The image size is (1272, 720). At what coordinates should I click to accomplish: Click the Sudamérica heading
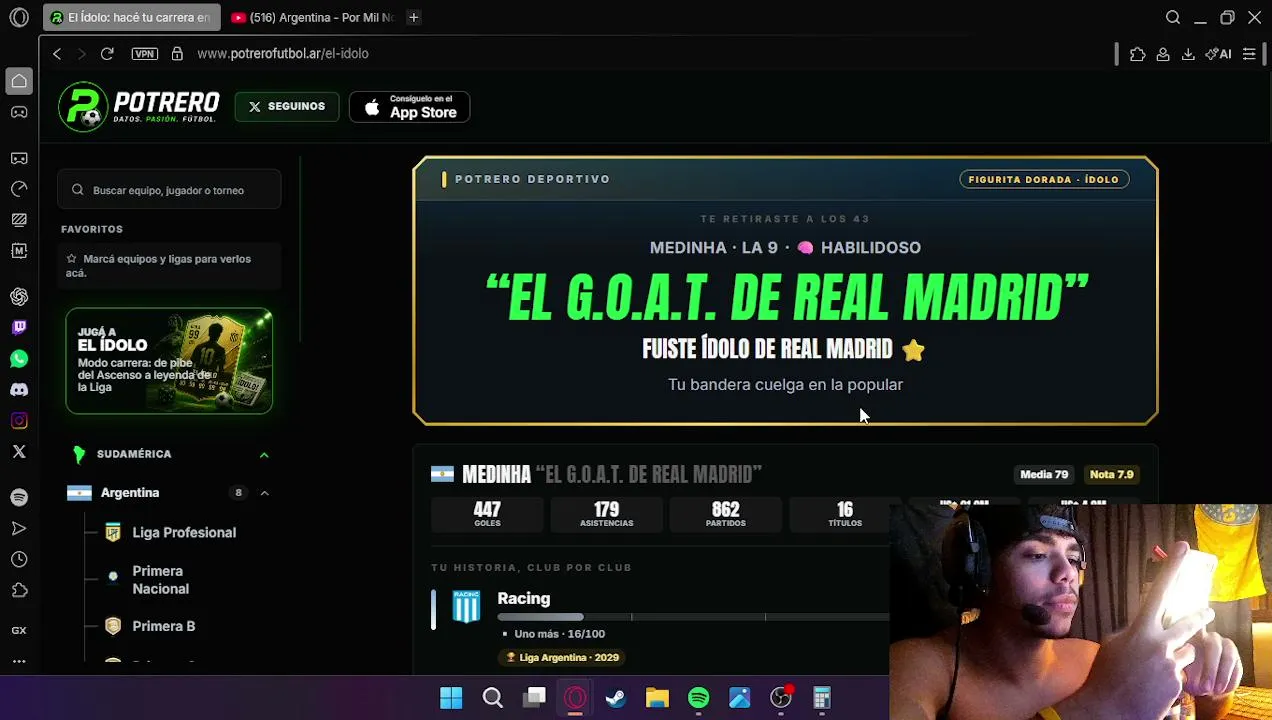pos(134,454)
